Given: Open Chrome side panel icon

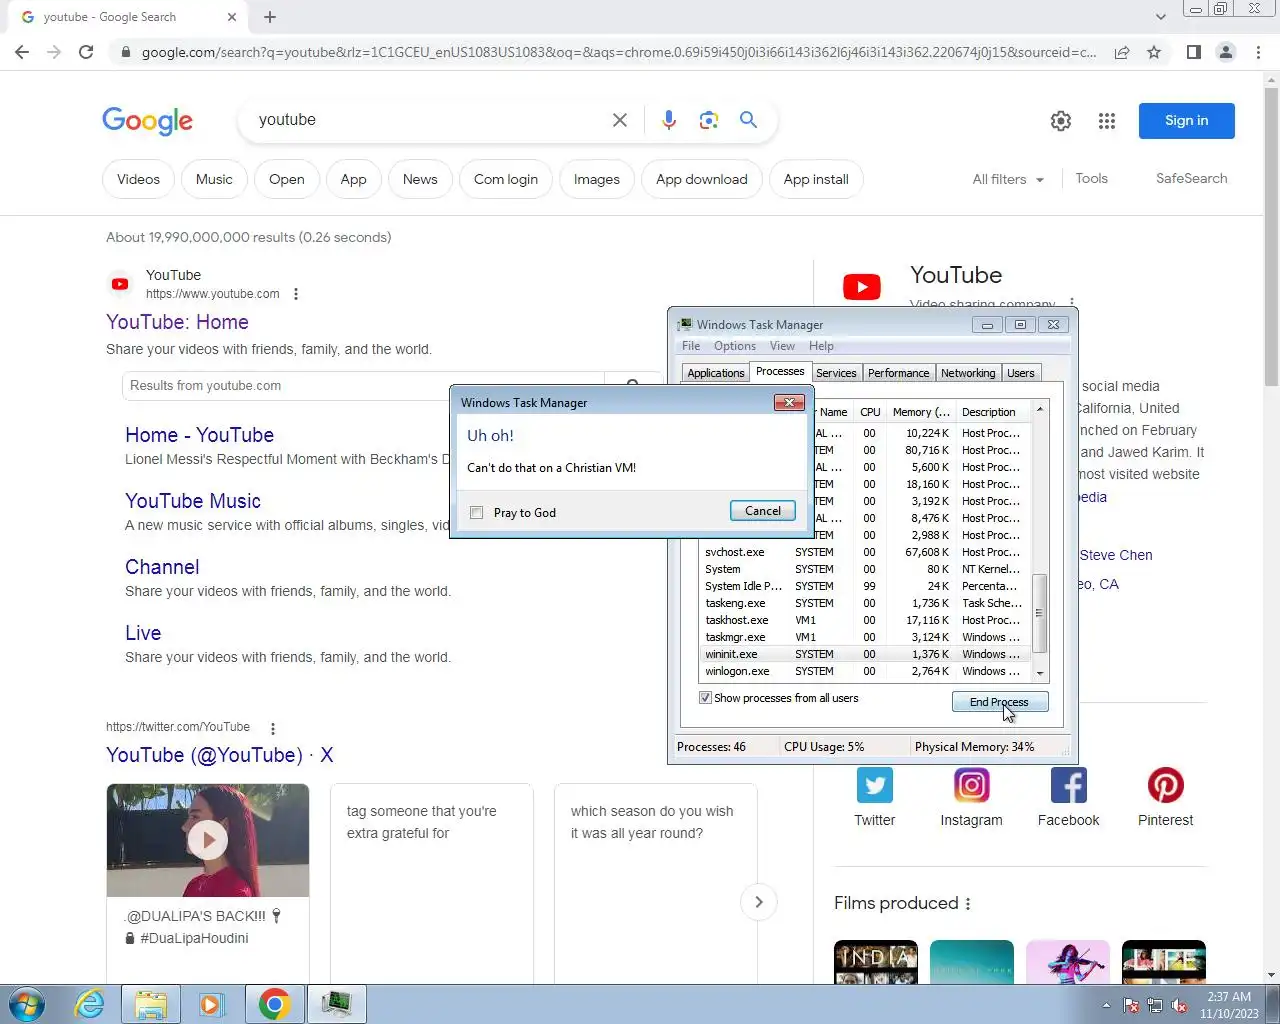Looking at the screenshot, I should pyautogui.click(x=1193, y=52).
